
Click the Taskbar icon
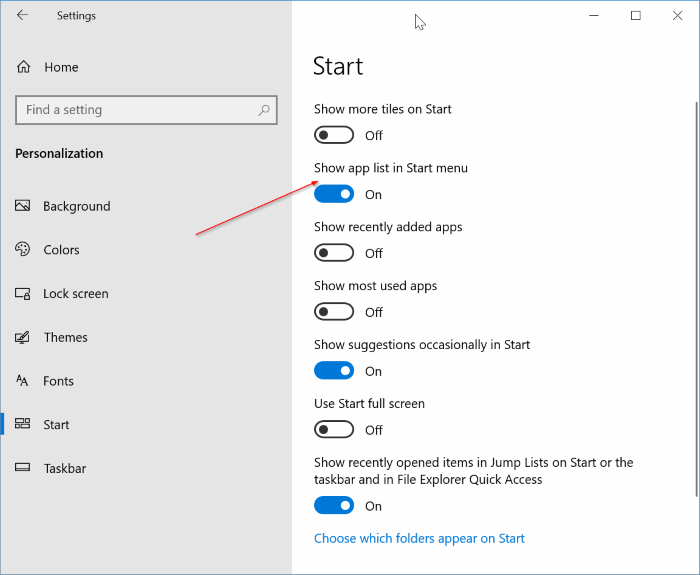pos(22,467)
